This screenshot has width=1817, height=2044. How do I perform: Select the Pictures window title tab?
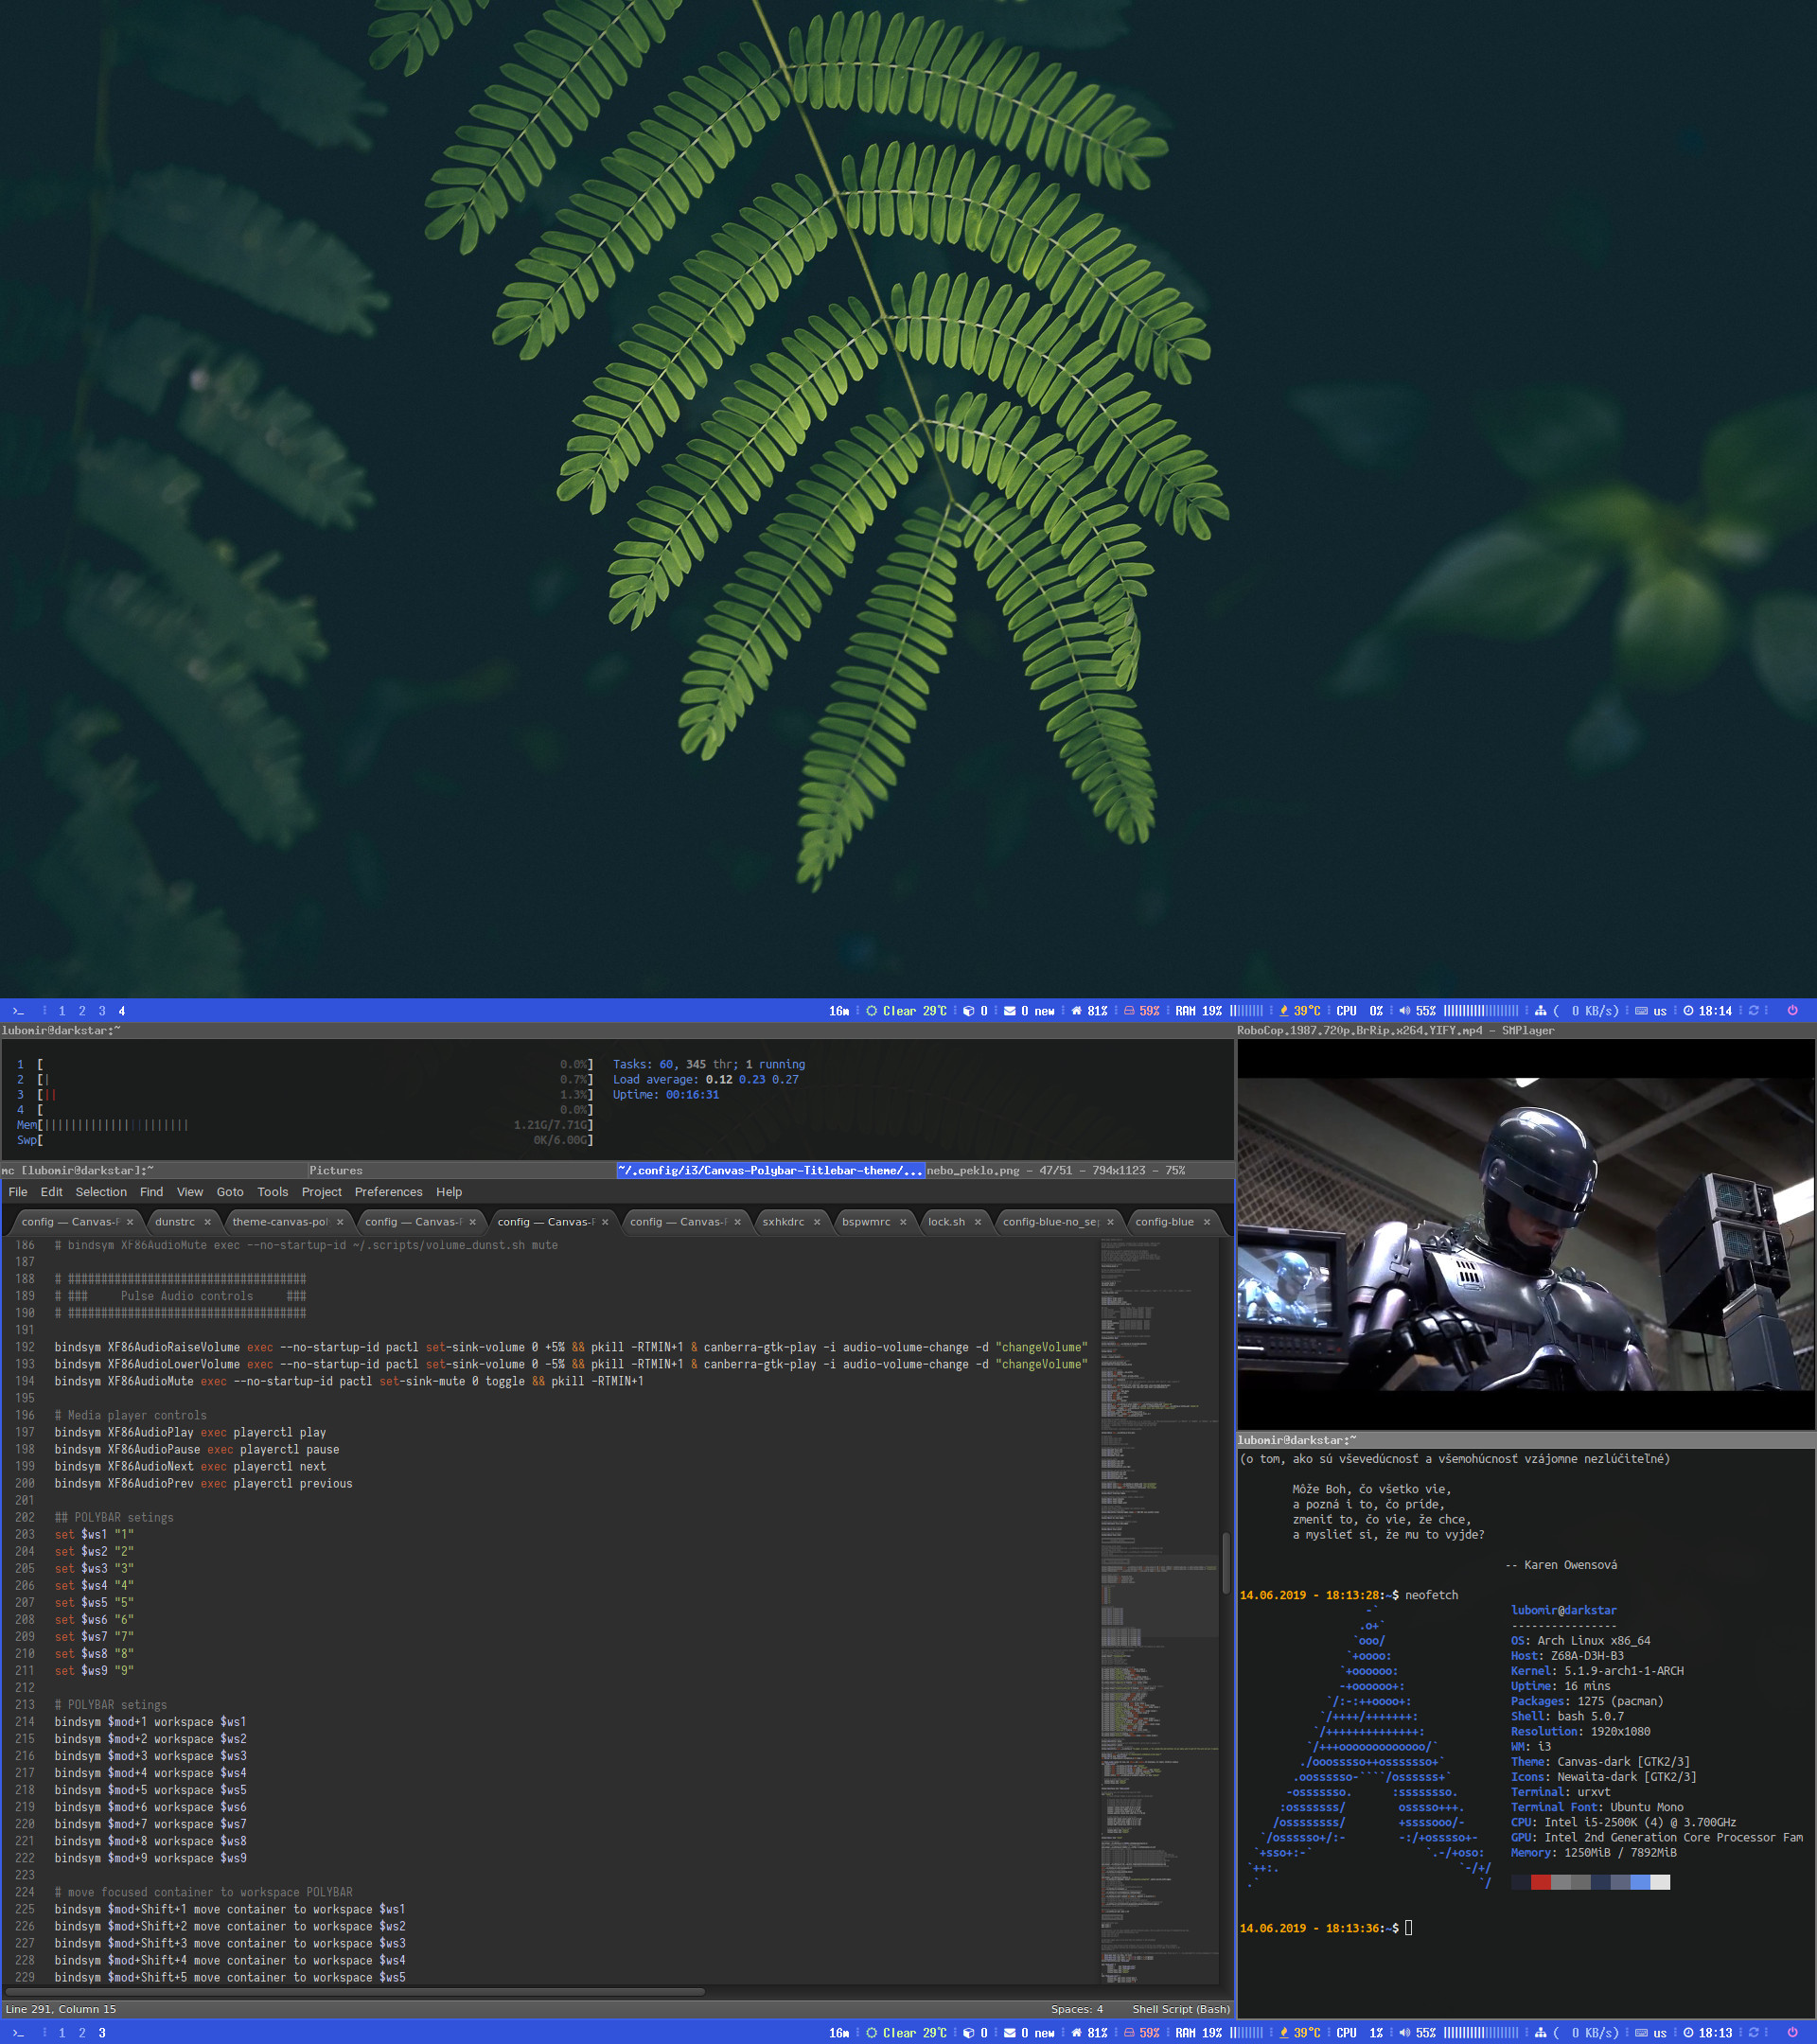coord(462,1170)
